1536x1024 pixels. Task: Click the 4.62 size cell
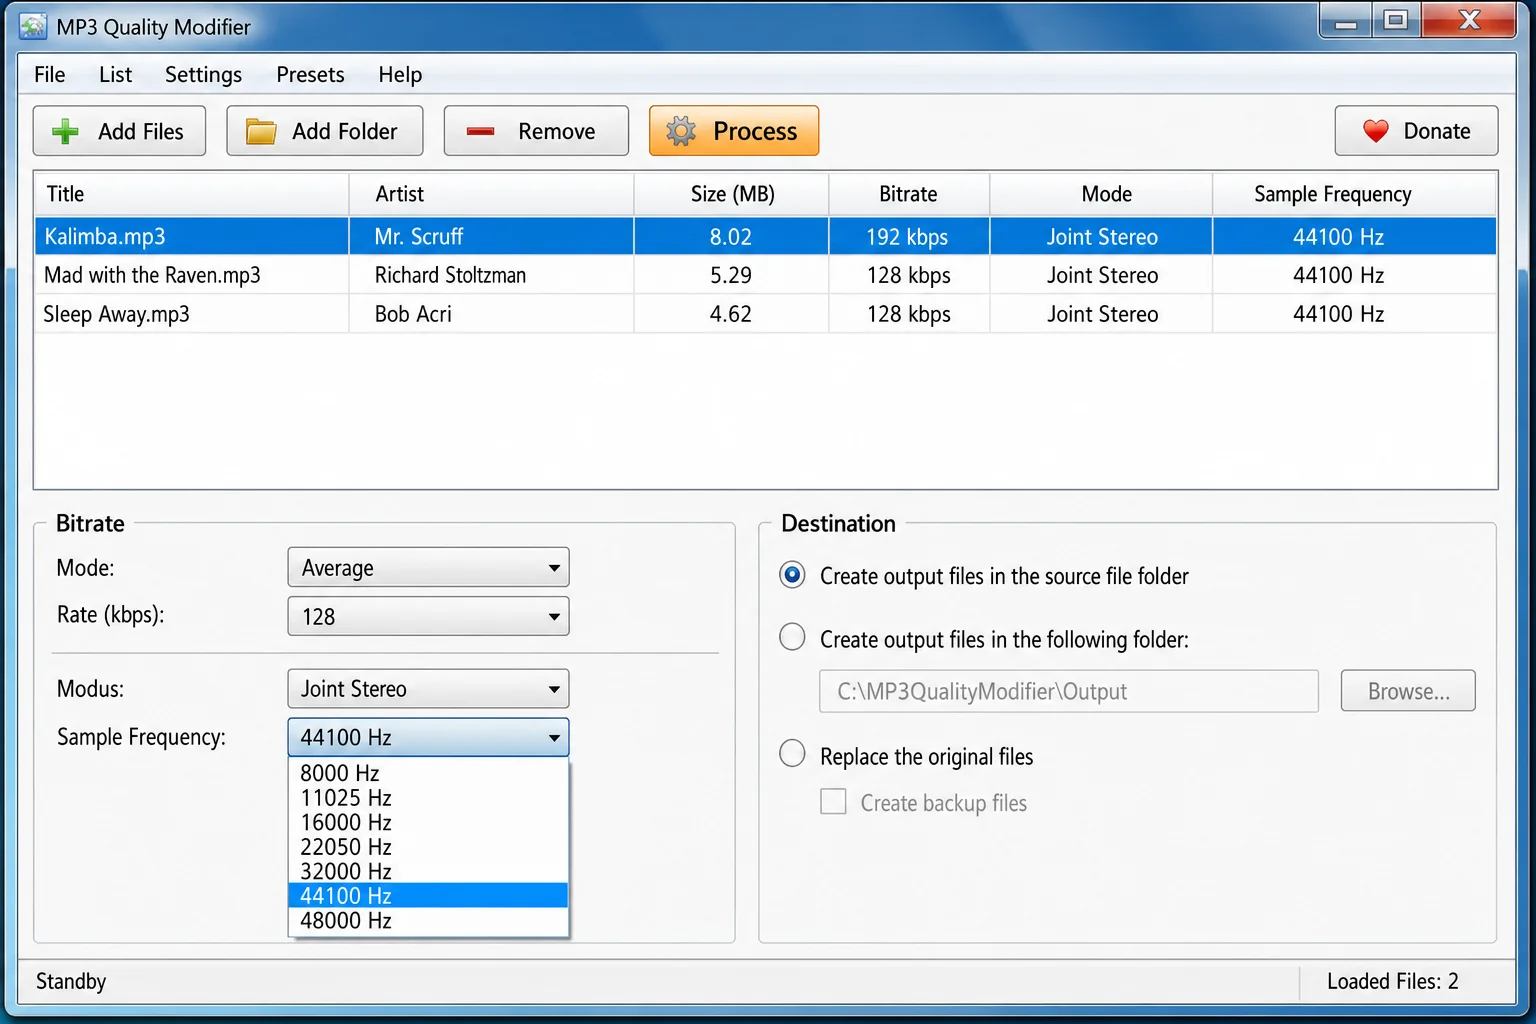[x=731, y=314]
